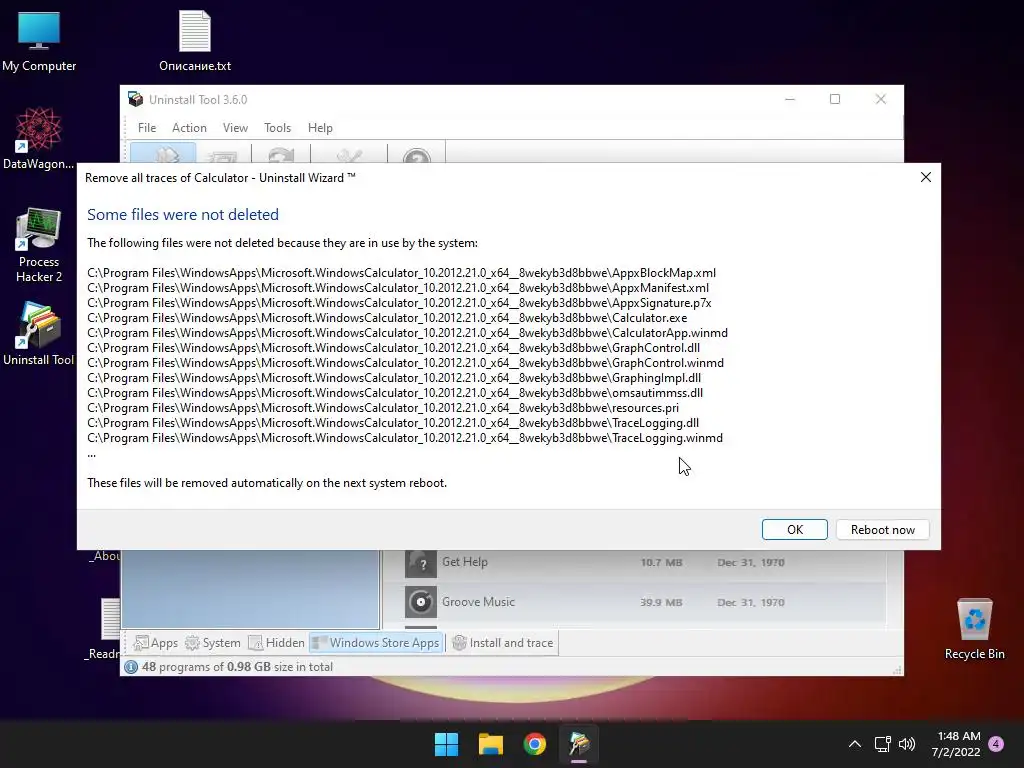Click the resources.pri file path line
This screenshot has width=1024, height=768.
tap(383, 408)
